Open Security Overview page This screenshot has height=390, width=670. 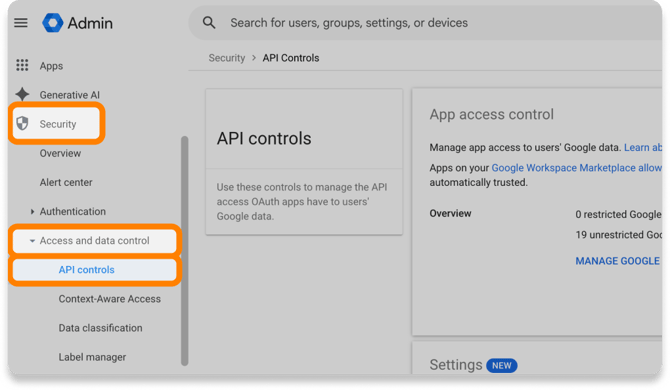(x=60, y=153)
